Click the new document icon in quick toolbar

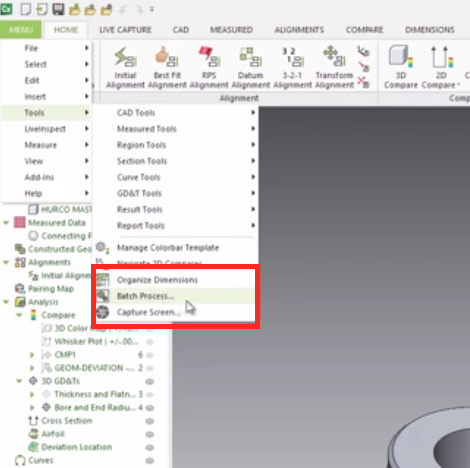pos(26,9)
